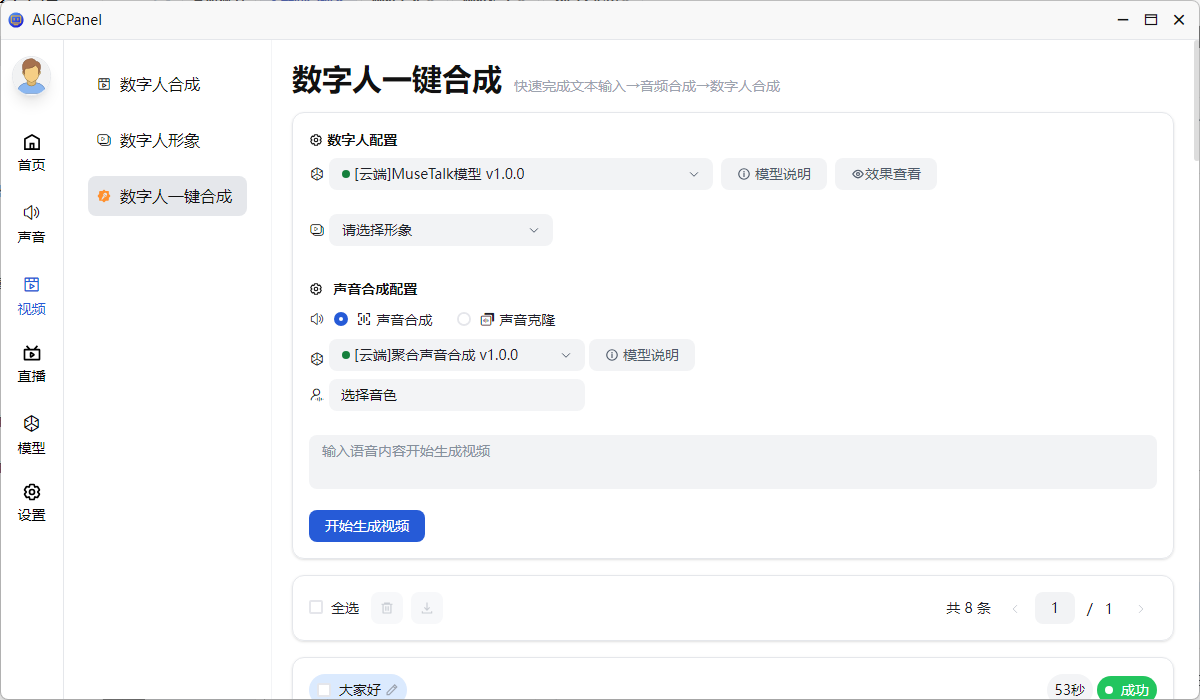Click the 输入语音内容 text area
Screen dimensions: 1200x700
(600, 461)
